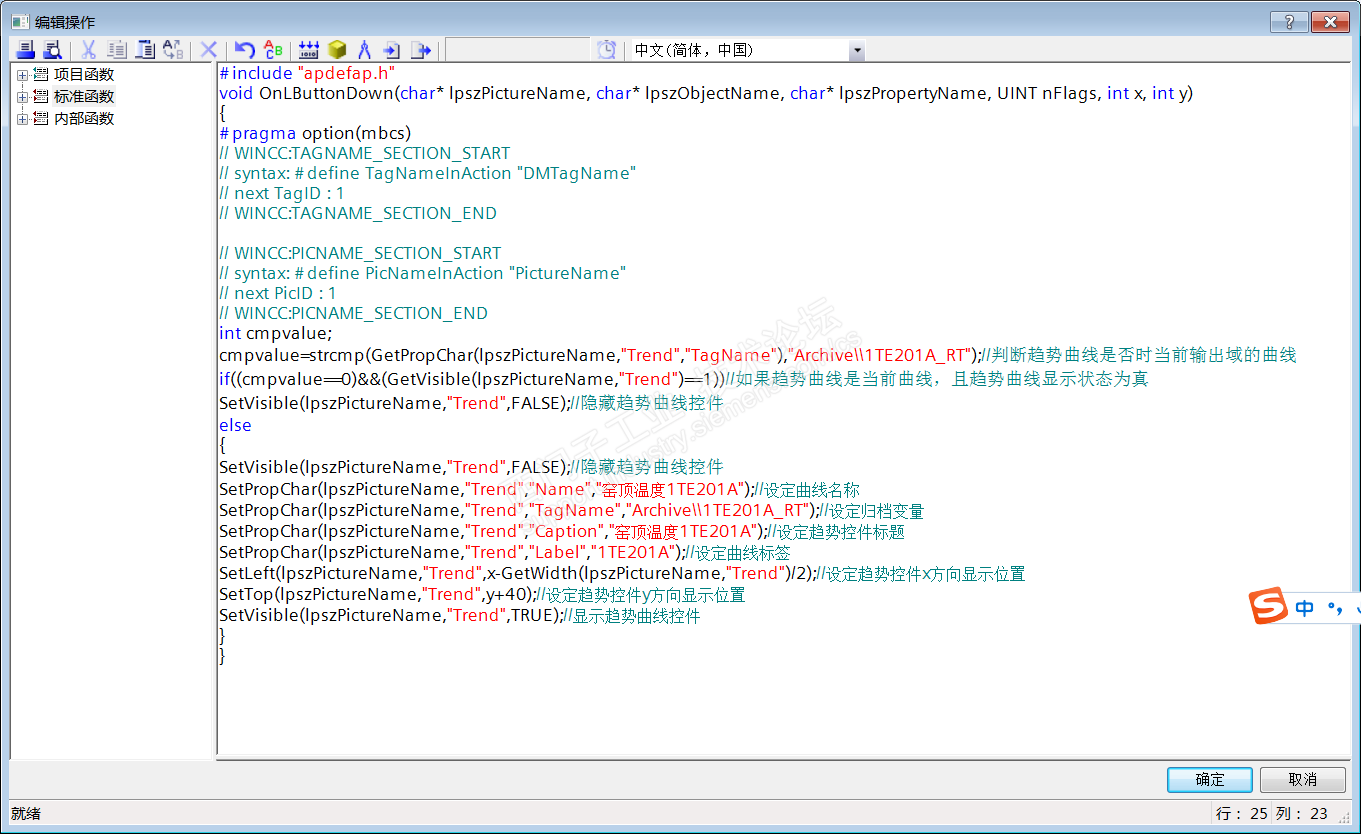Click the WINCC:PICNAME_SECTION_START comment line

(x=360, y=253)
